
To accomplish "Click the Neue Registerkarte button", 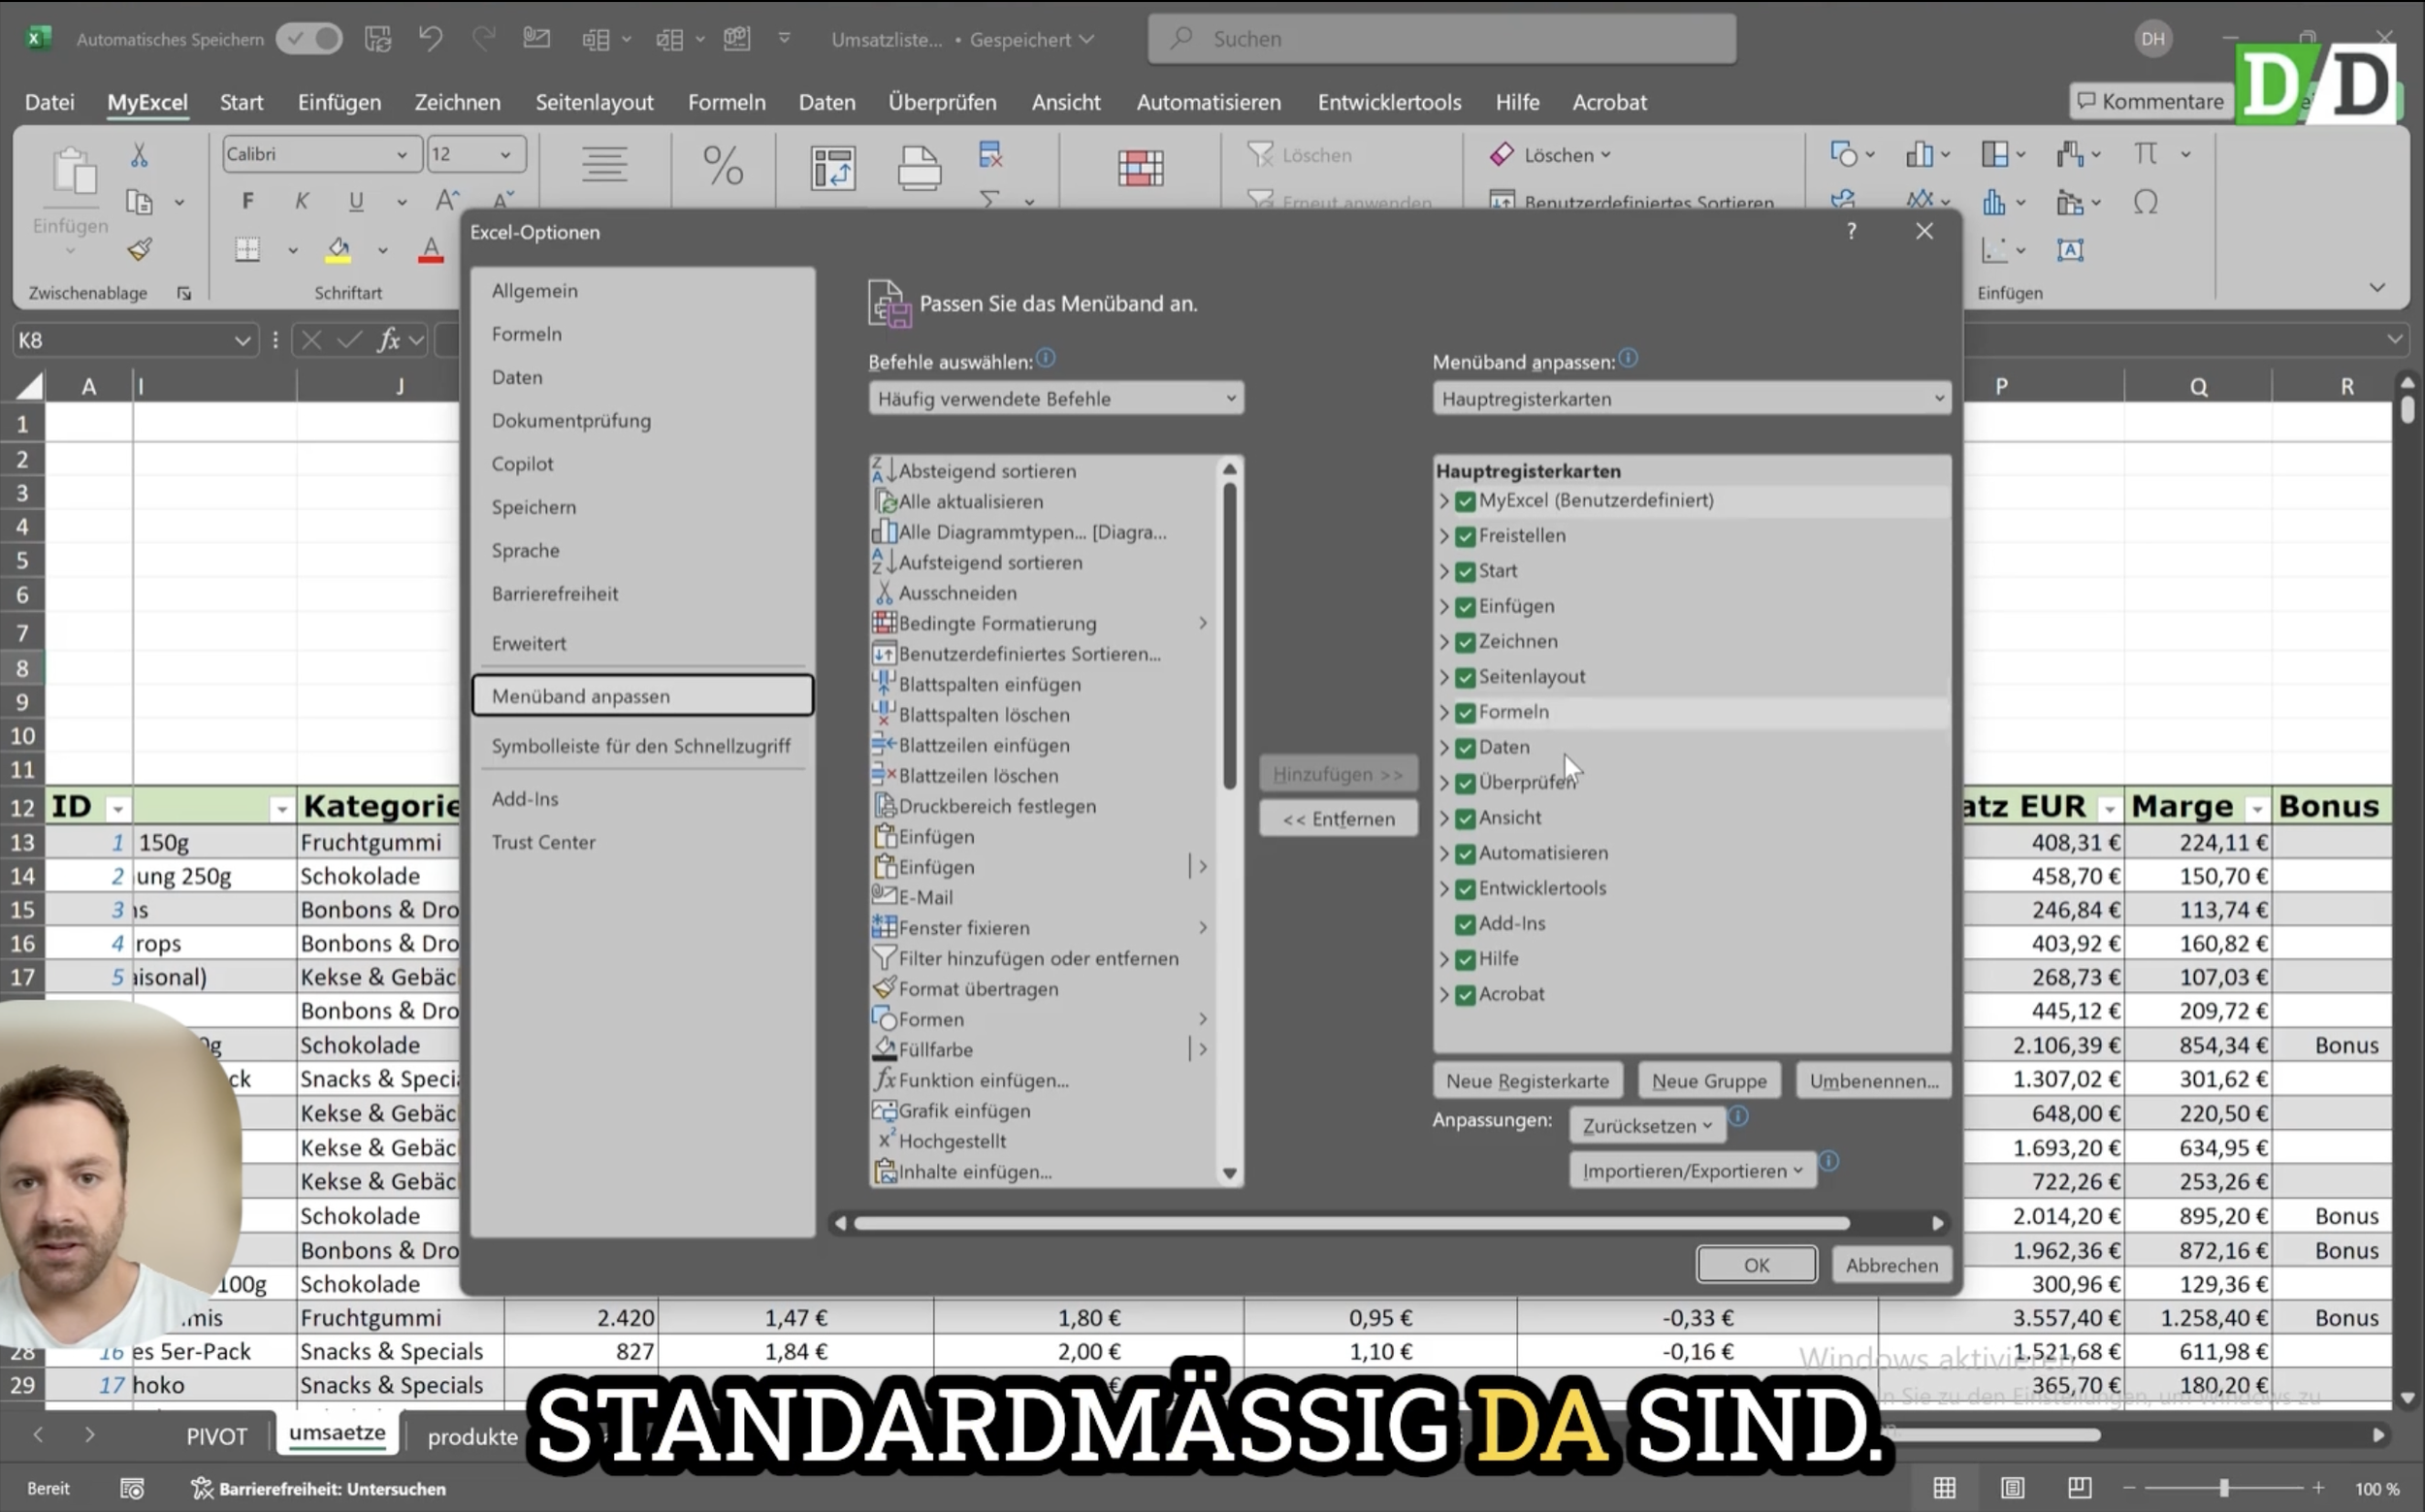I will [x=1527, y=1081].
